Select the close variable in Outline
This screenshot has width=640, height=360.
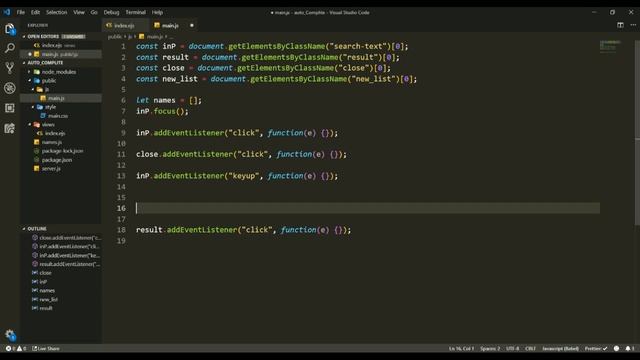point(45,273)
